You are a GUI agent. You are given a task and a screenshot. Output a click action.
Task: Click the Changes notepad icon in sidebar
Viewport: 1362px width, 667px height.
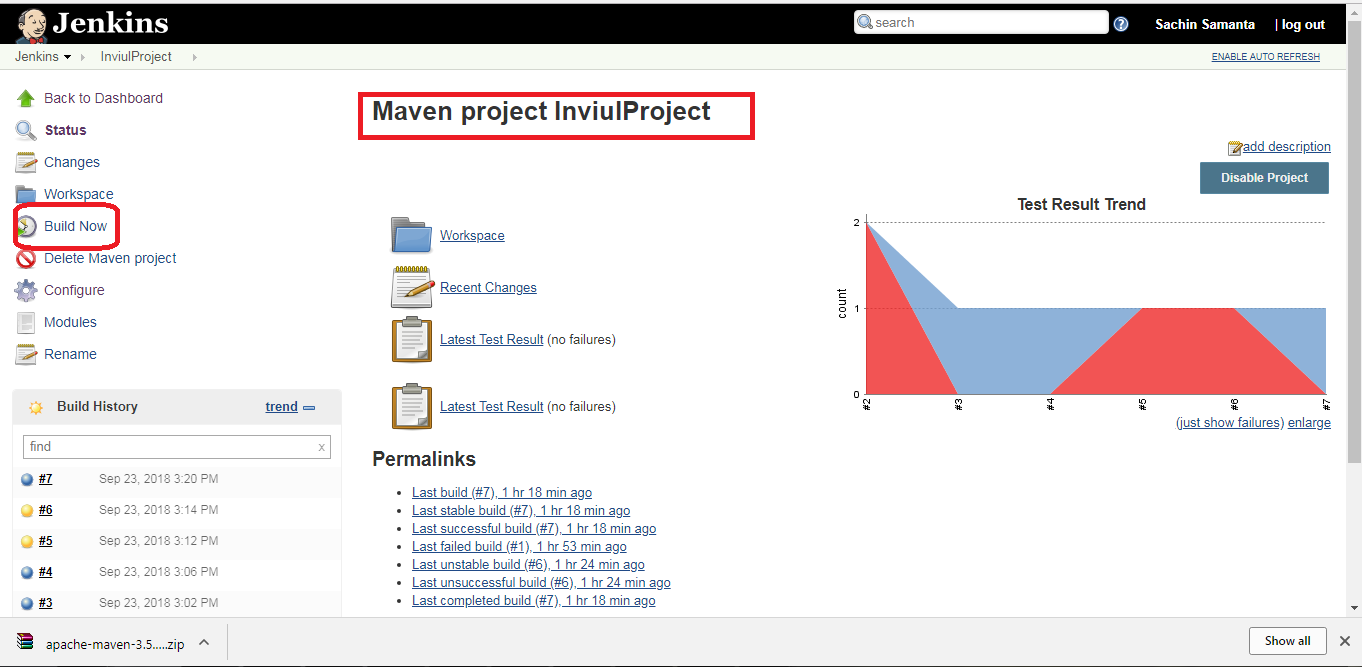tap(26, 162)
